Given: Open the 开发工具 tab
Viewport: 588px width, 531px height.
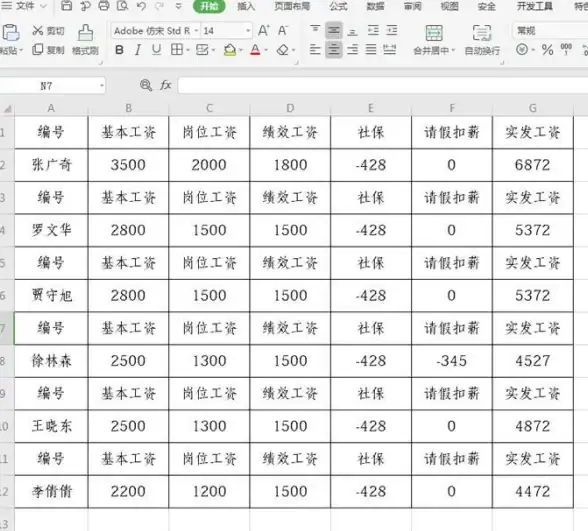Looking at the screenshot, I should coord(534,6).
